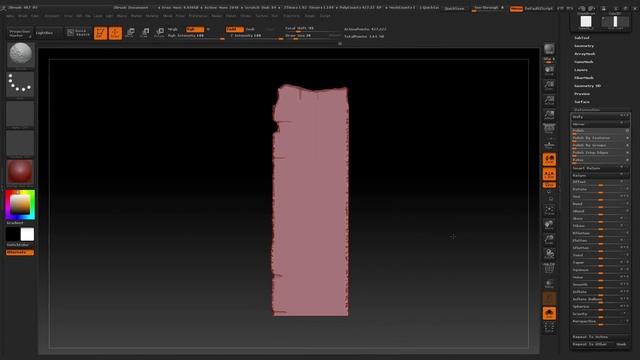Select the Scroll canvas icon

549,71
